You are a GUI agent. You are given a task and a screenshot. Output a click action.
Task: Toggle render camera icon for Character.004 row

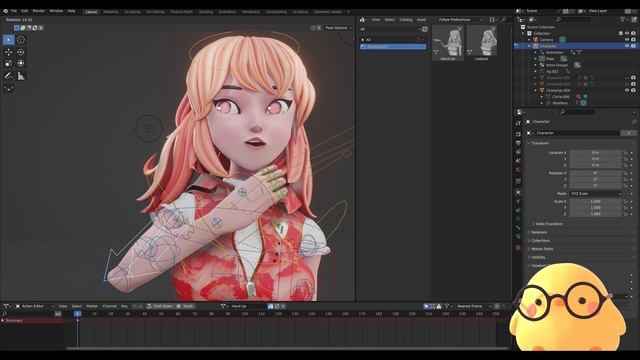click(x=633, y=90)
